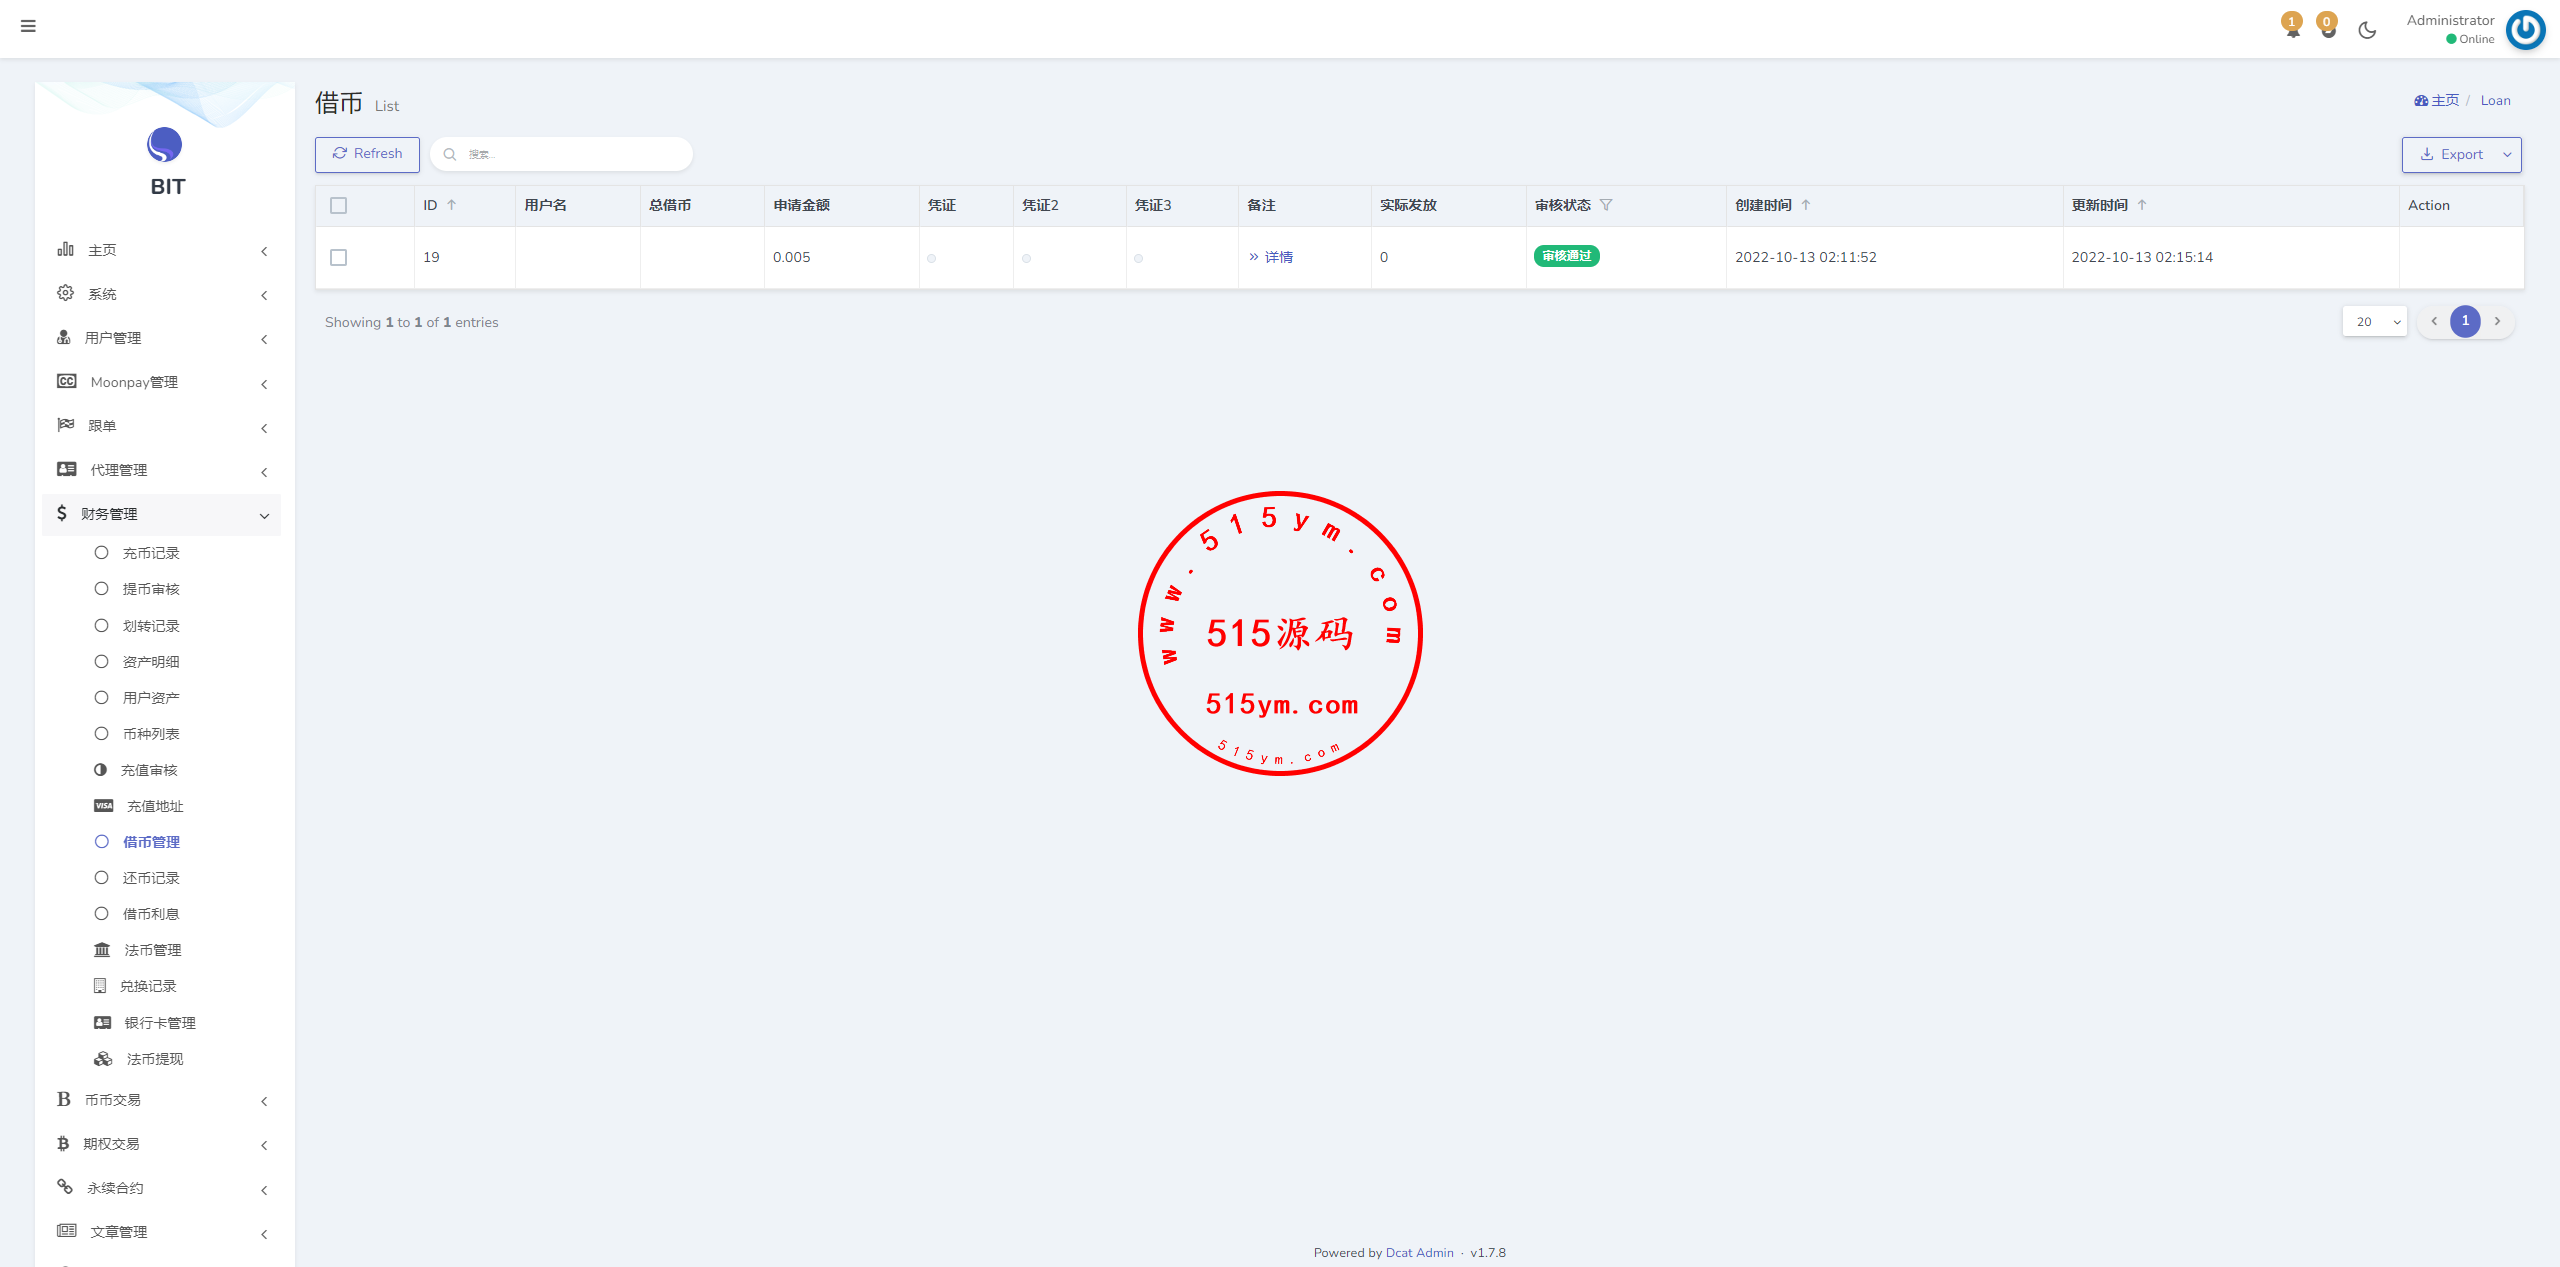Open the 详情 link in the 备注 column
2560x1267 pixels.
tap(1277, 257)
